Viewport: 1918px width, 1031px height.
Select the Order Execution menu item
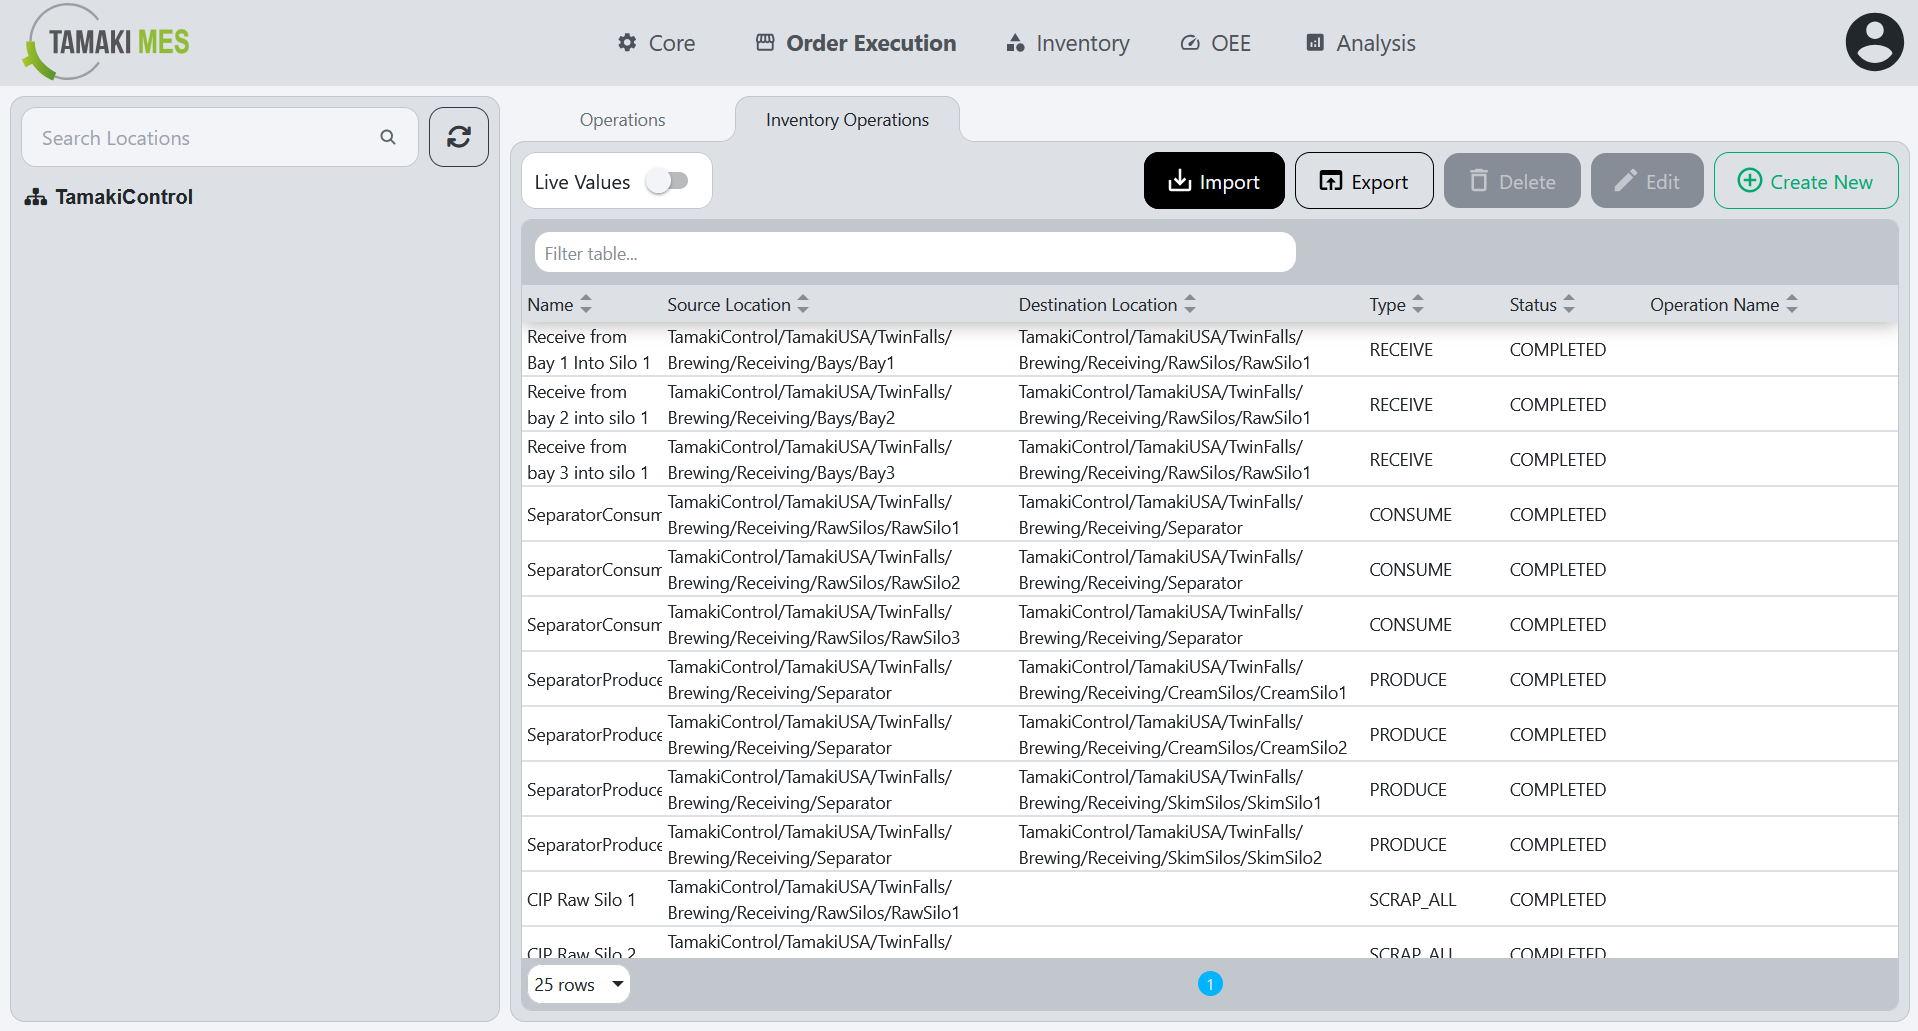(855, 43)
